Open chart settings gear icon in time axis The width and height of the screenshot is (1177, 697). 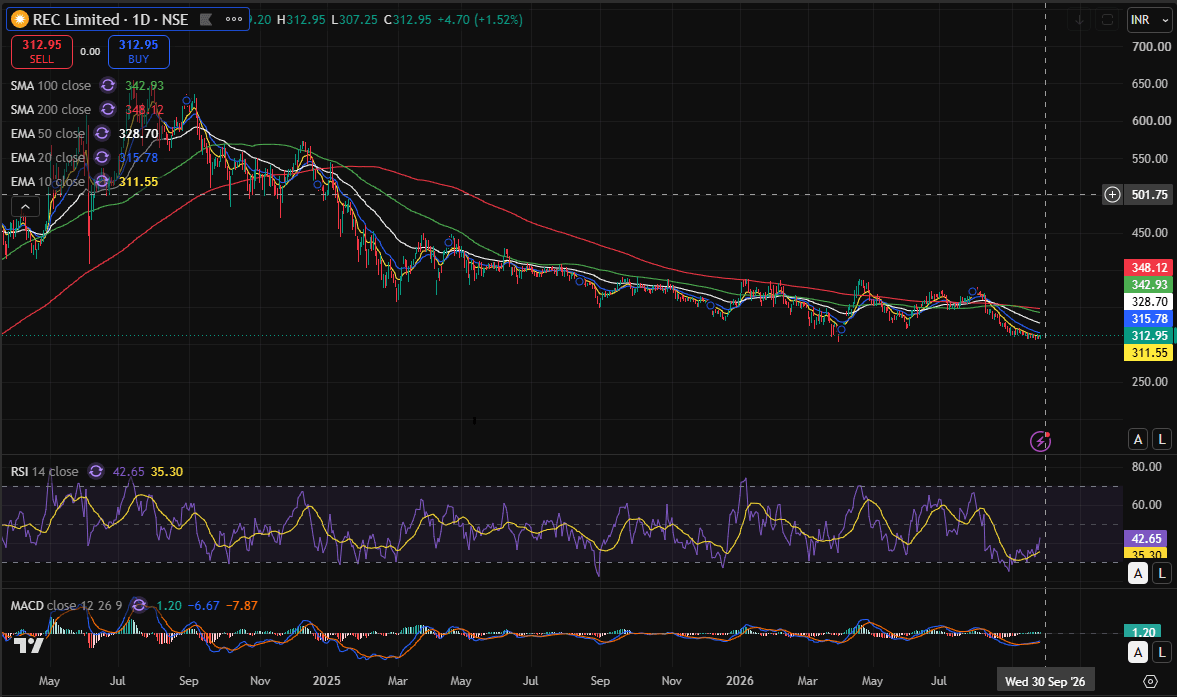[1150, 681]
